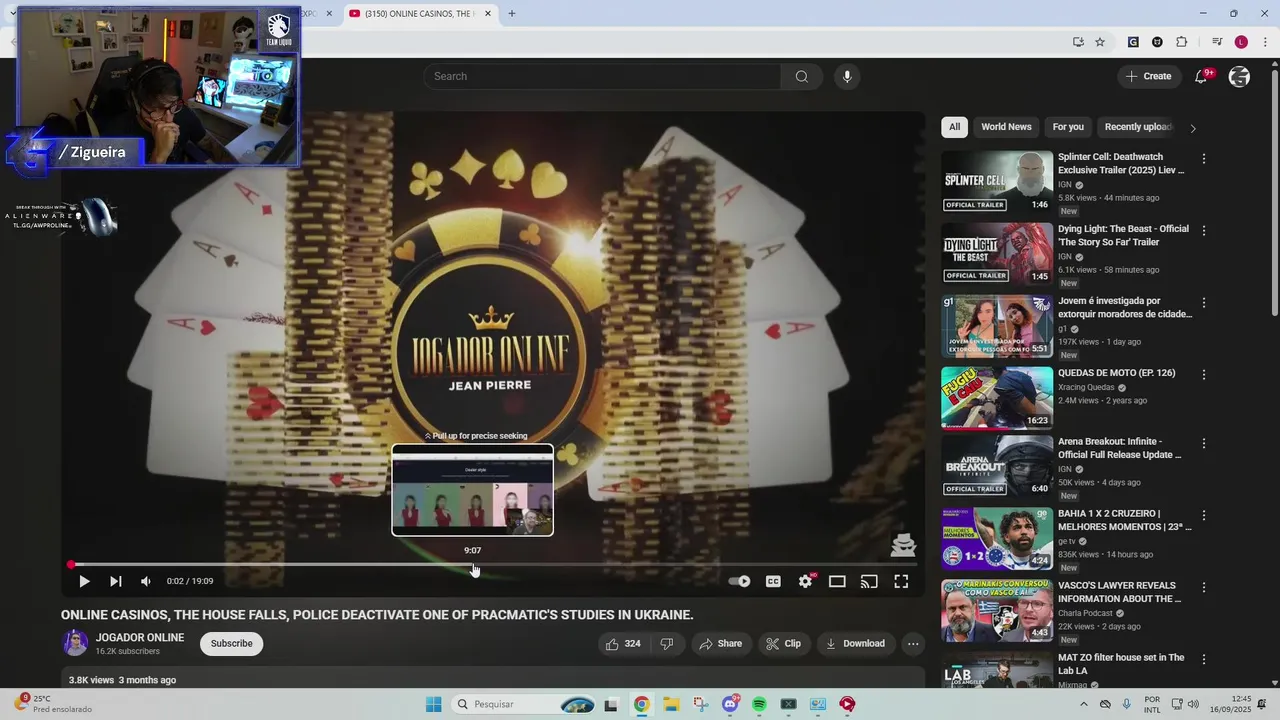Show more filter chips with right arrow
The width and height of the screenshot is (1280, 720).
(1192, 128)
